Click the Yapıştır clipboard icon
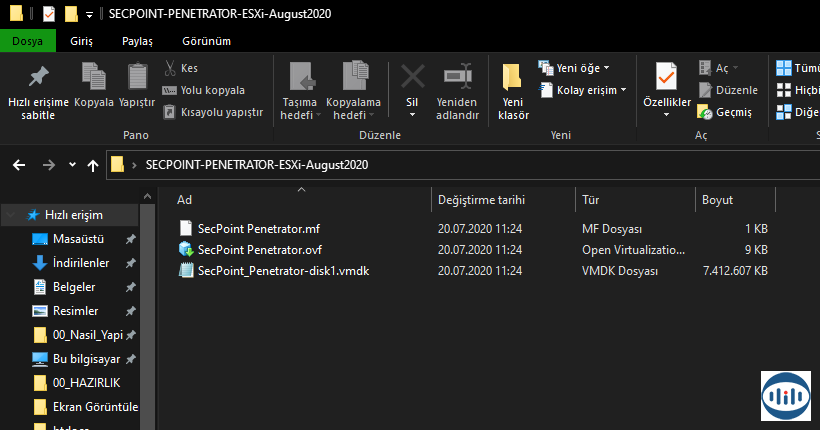Image resolution: width=820 pixels, height=430 pixels. [x=137, y=78]
